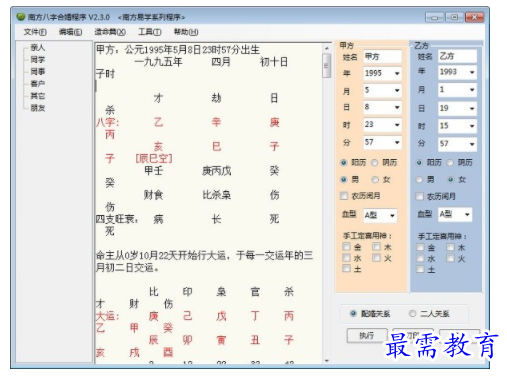
Task: Click the 乙方 姓名 name field
Action: pyautogui.click(x=457, y=56)
